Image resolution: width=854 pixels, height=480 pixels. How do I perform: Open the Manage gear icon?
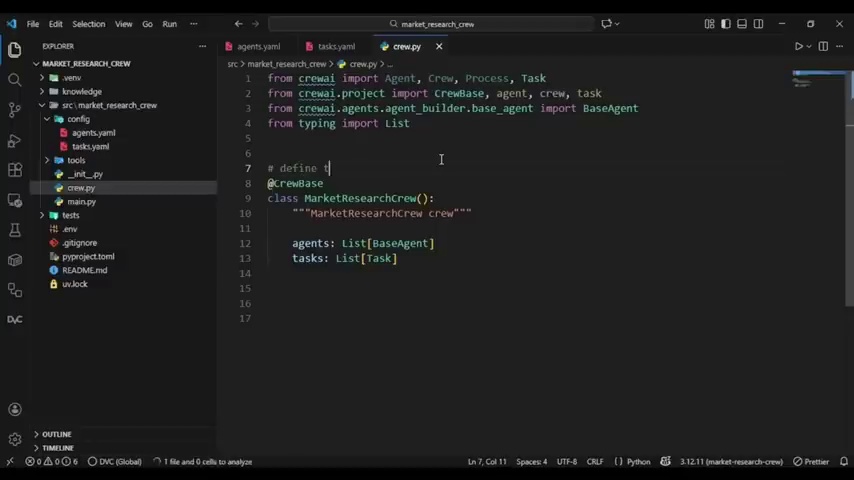coord(15,439)
